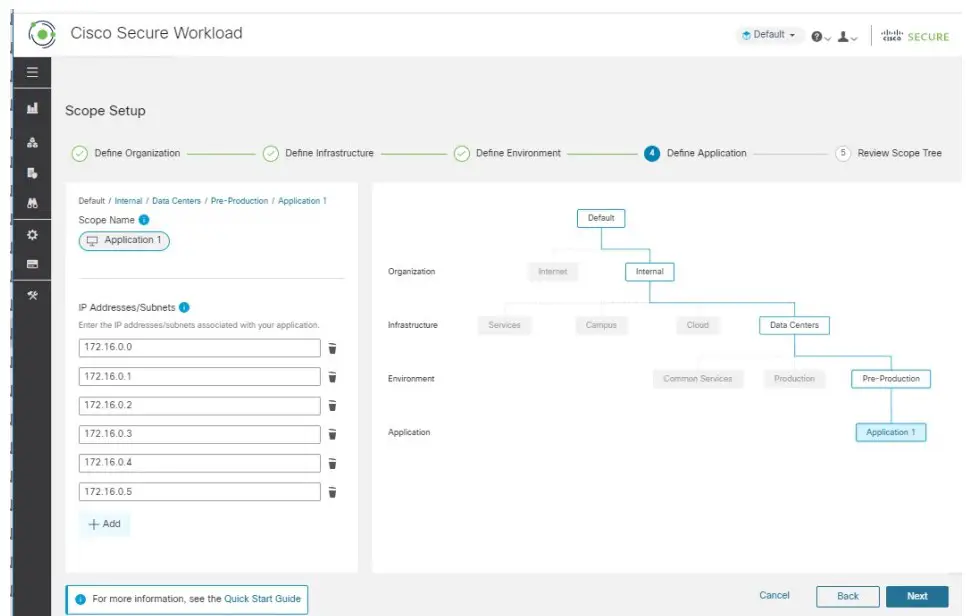Select the Default node in scope tree
Viewport: 966px width, 616px height.
click(x=601, y=218)
